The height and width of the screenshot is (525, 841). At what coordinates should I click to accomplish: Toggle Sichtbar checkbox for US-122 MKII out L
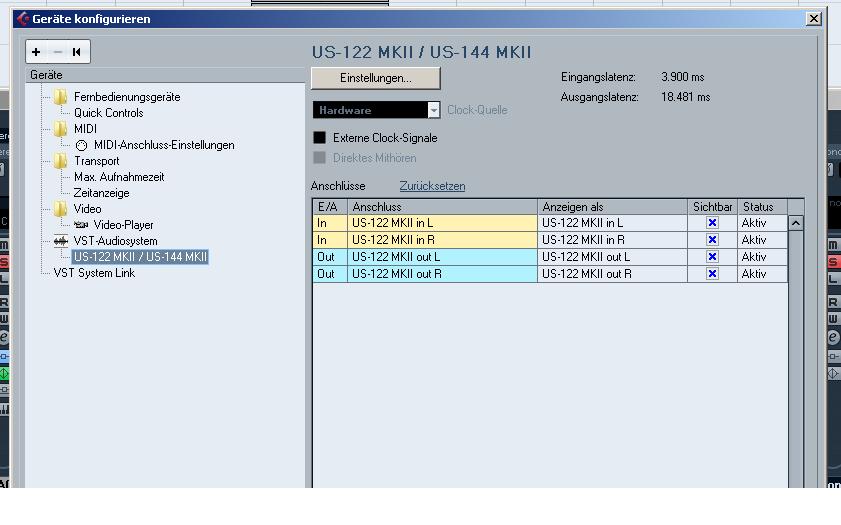712,257
